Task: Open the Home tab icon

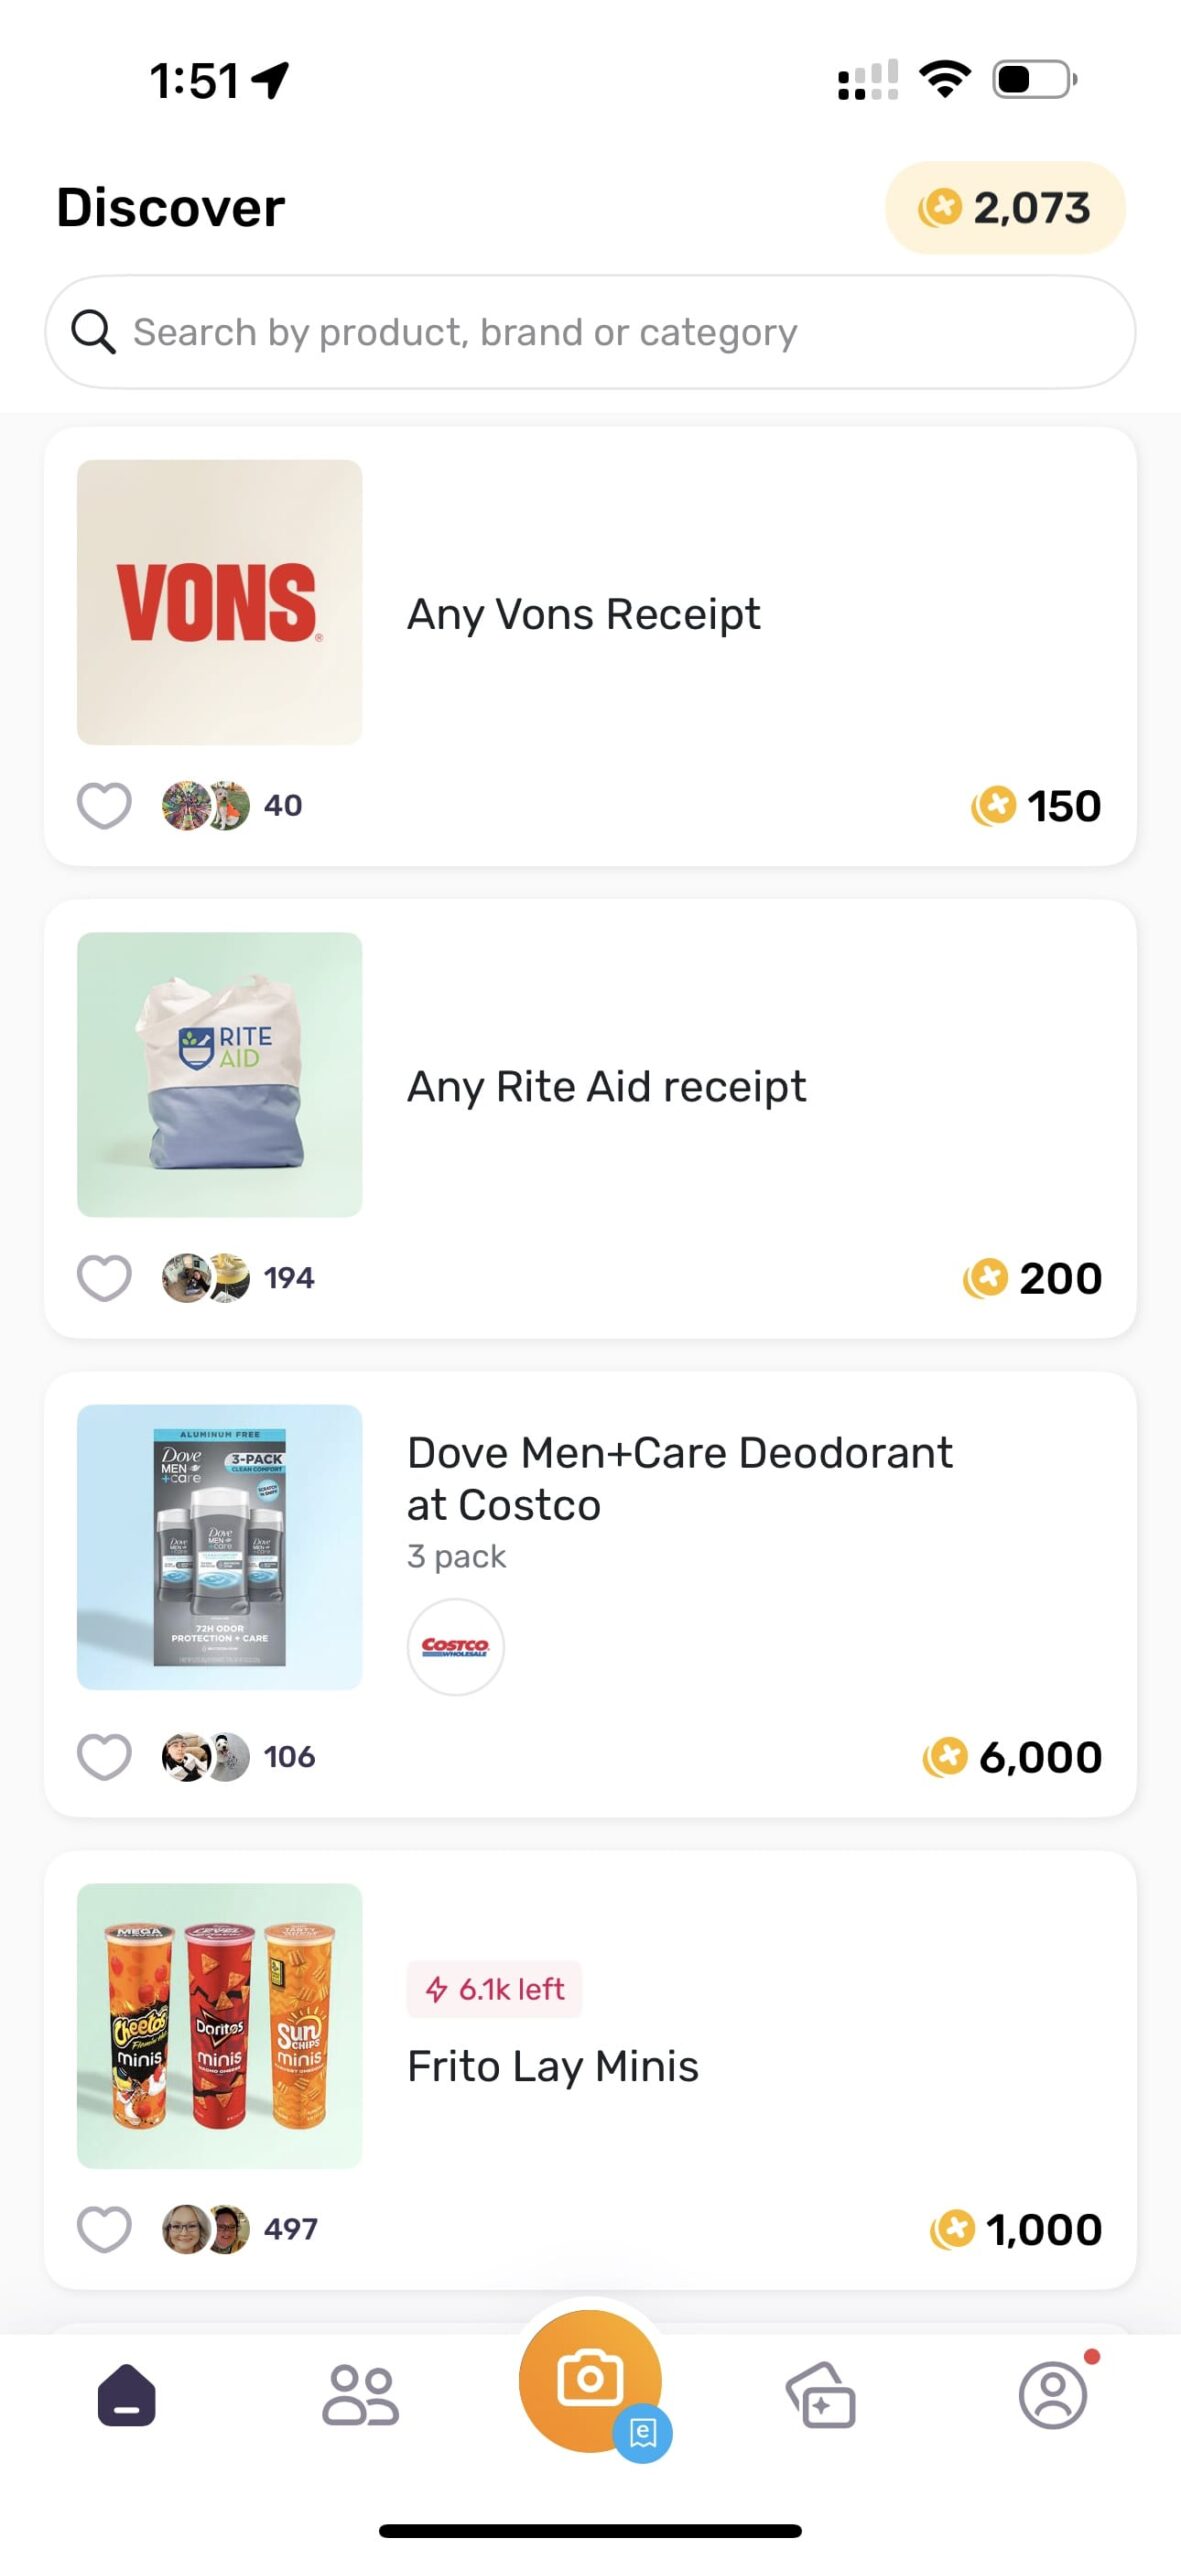Action: (x=126, y=2394)
